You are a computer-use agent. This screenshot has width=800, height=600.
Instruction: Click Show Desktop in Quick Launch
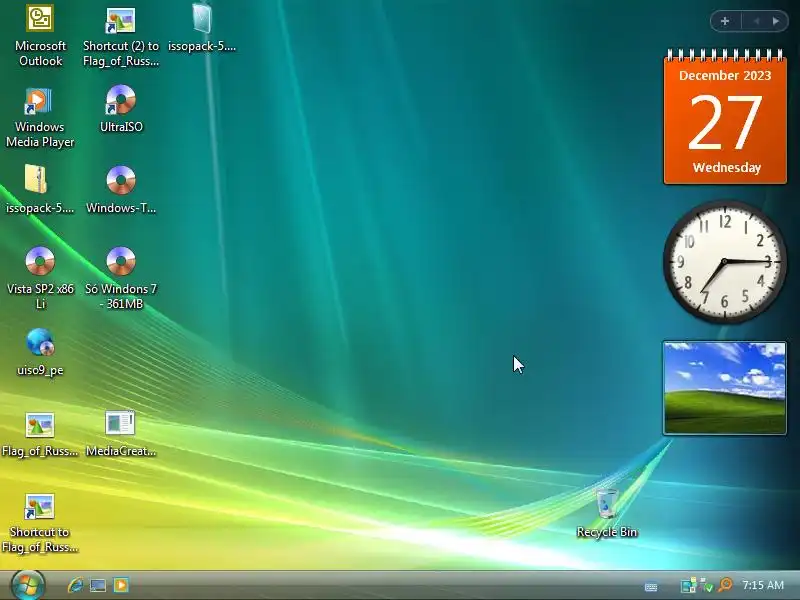click(98, 585)
